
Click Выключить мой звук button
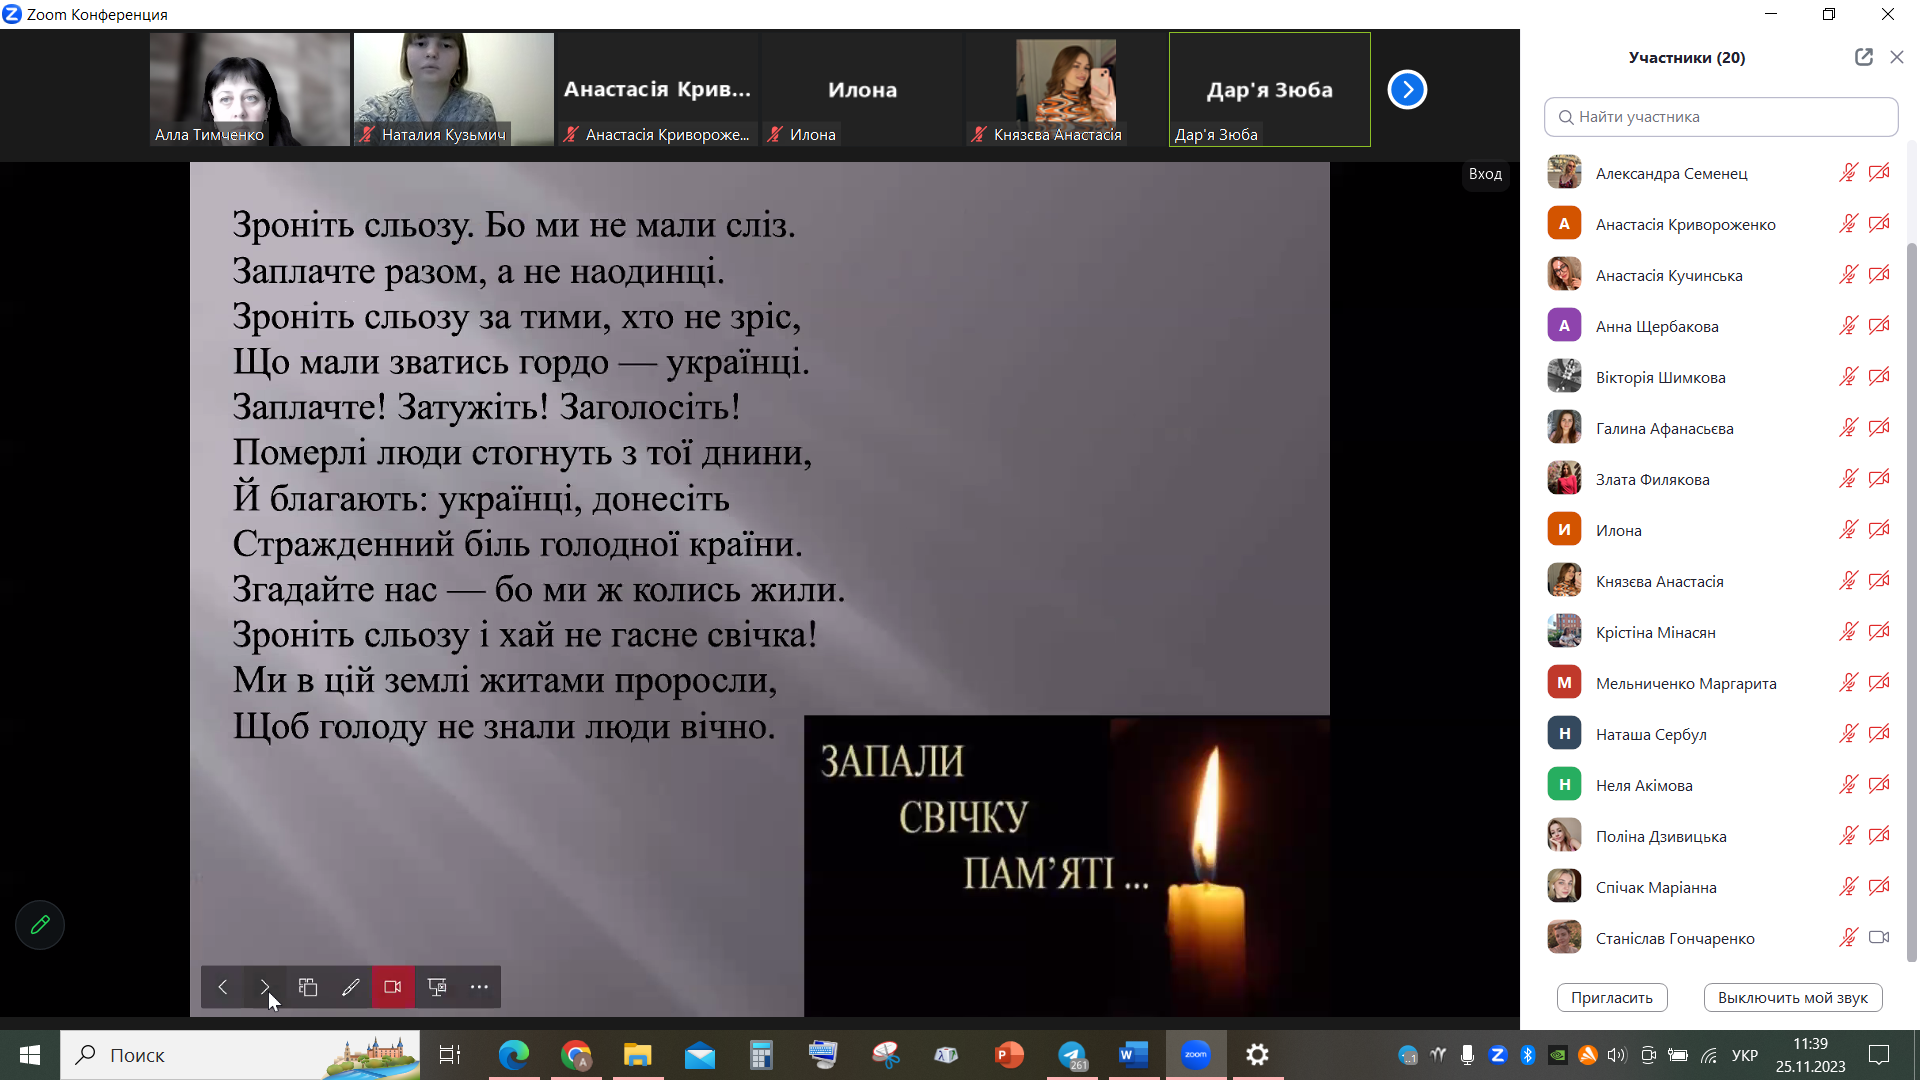point(1792,997)
